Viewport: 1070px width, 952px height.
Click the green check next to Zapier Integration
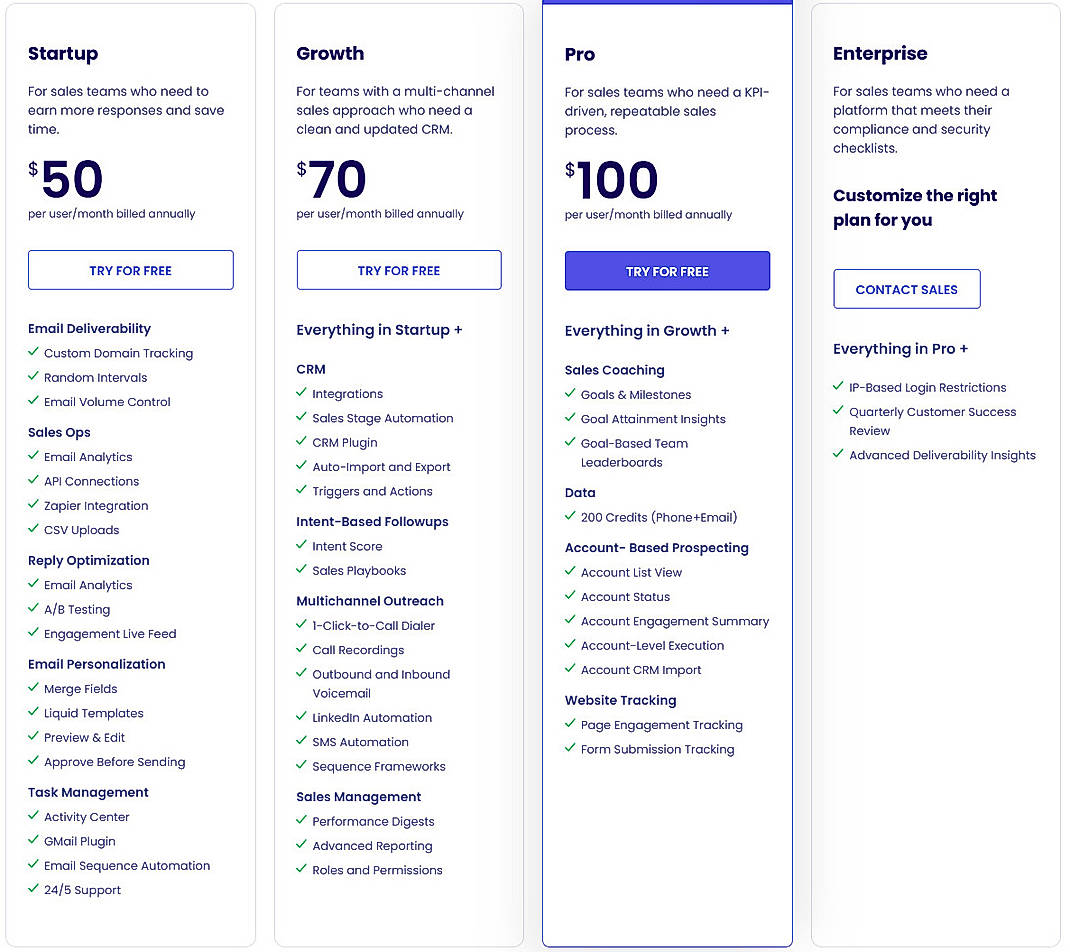pos(32,506)
